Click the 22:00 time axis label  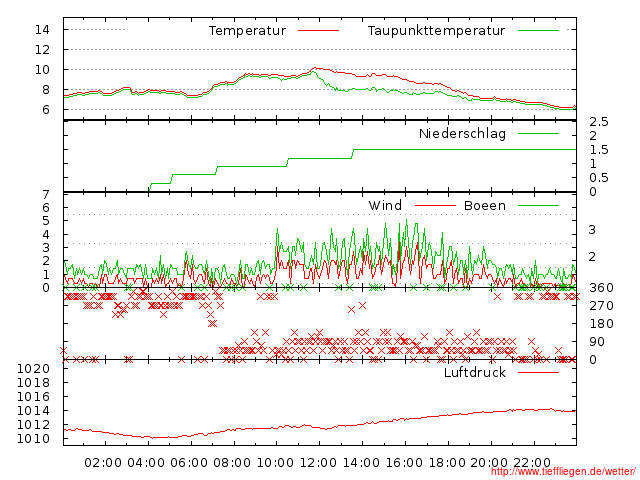pyautogui.click(x=532, y=463)
